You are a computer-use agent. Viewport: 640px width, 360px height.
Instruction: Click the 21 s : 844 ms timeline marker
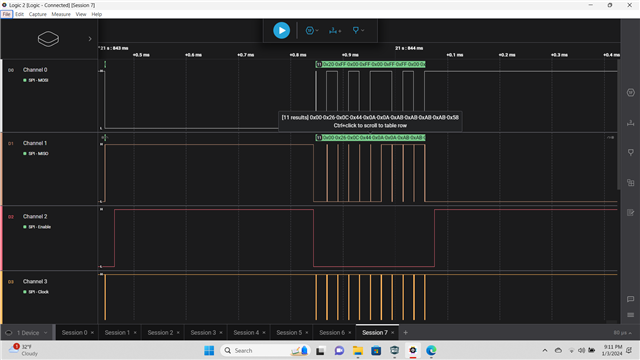point(409,48)
